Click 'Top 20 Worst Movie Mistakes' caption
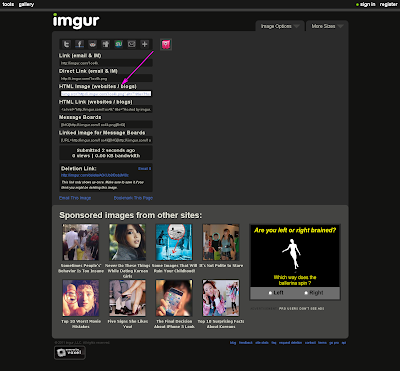Image resolution: width=400 pixels, height=371 pixels. [81, 324]
